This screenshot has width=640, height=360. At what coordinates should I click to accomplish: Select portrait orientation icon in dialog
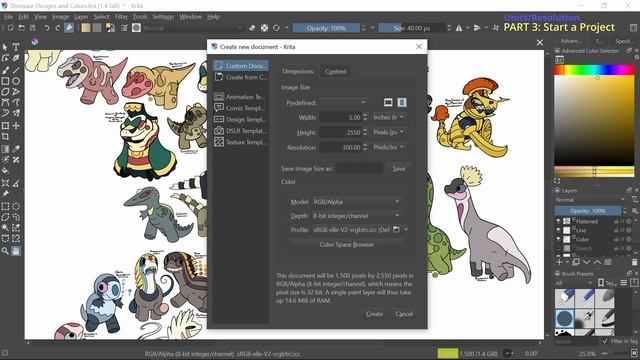coord(402,102)
